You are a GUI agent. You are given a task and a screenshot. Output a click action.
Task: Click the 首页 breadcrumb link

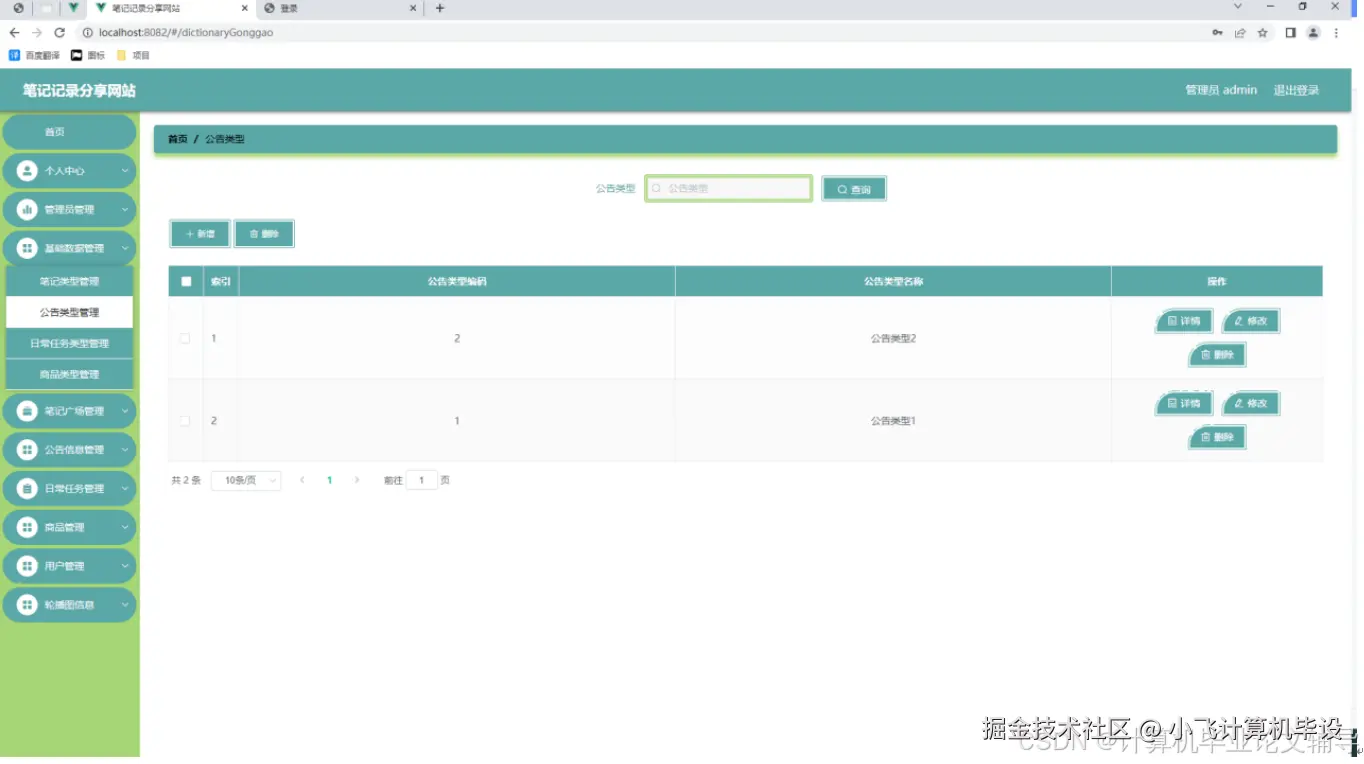[x=177, y=139]
